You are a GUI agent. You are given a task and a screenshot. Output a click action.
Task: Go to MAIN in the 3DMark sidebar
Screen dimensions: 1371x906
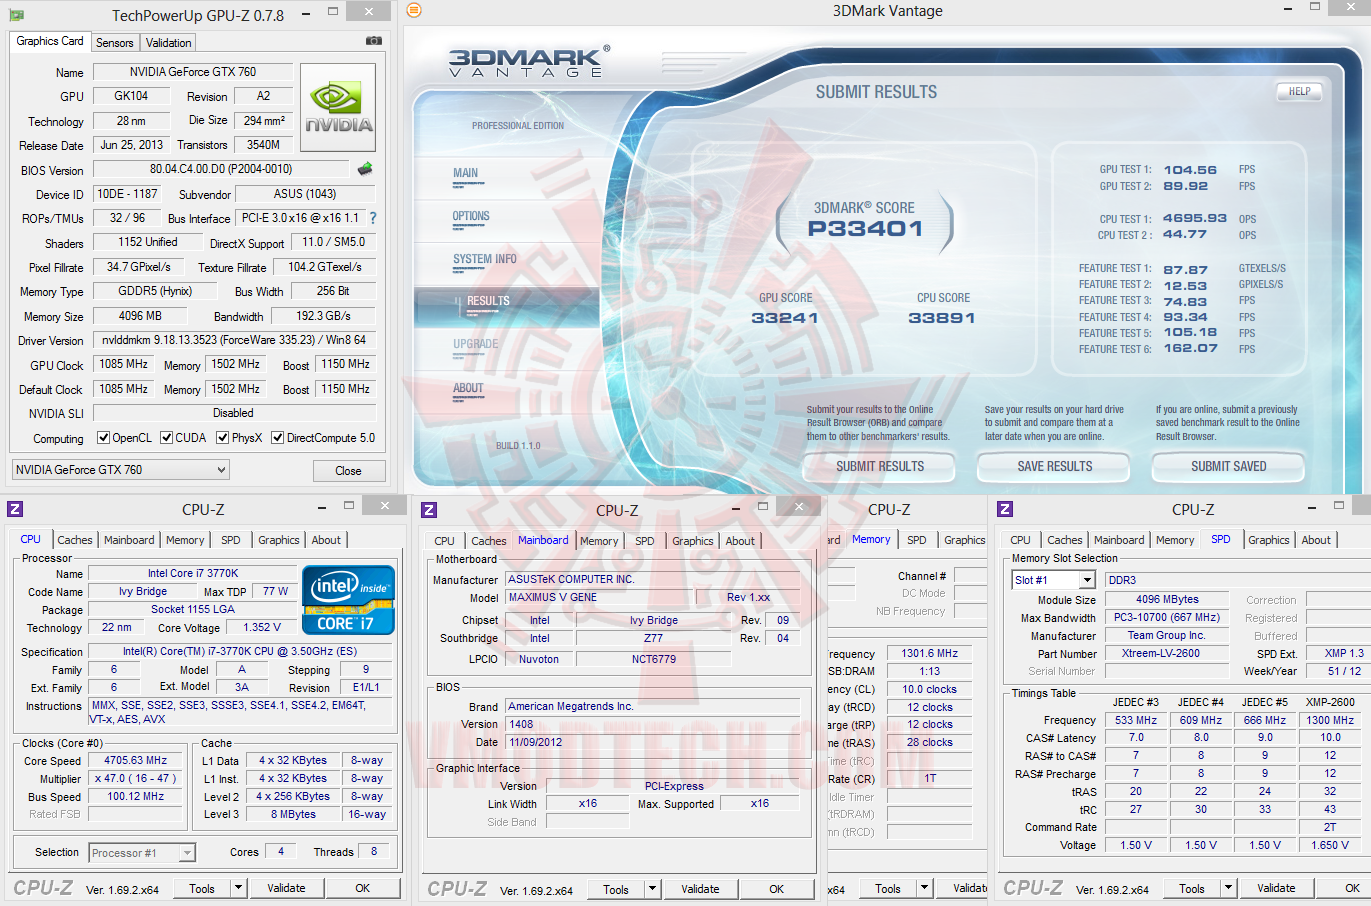(x=466, y=173)
